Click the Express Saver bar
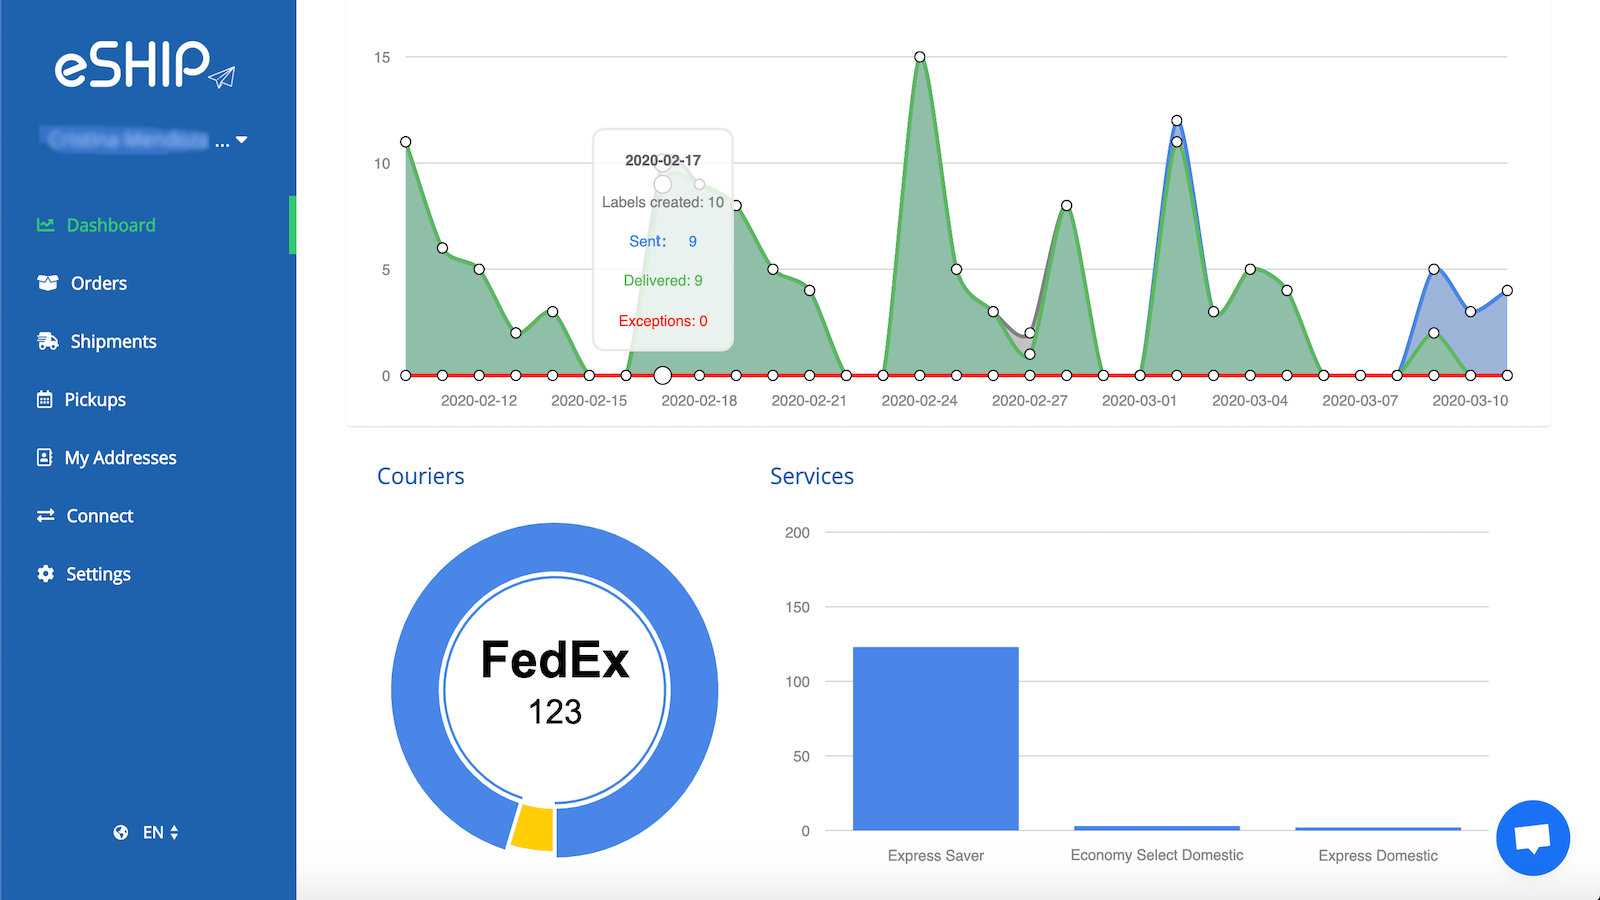 pos(936,738)
